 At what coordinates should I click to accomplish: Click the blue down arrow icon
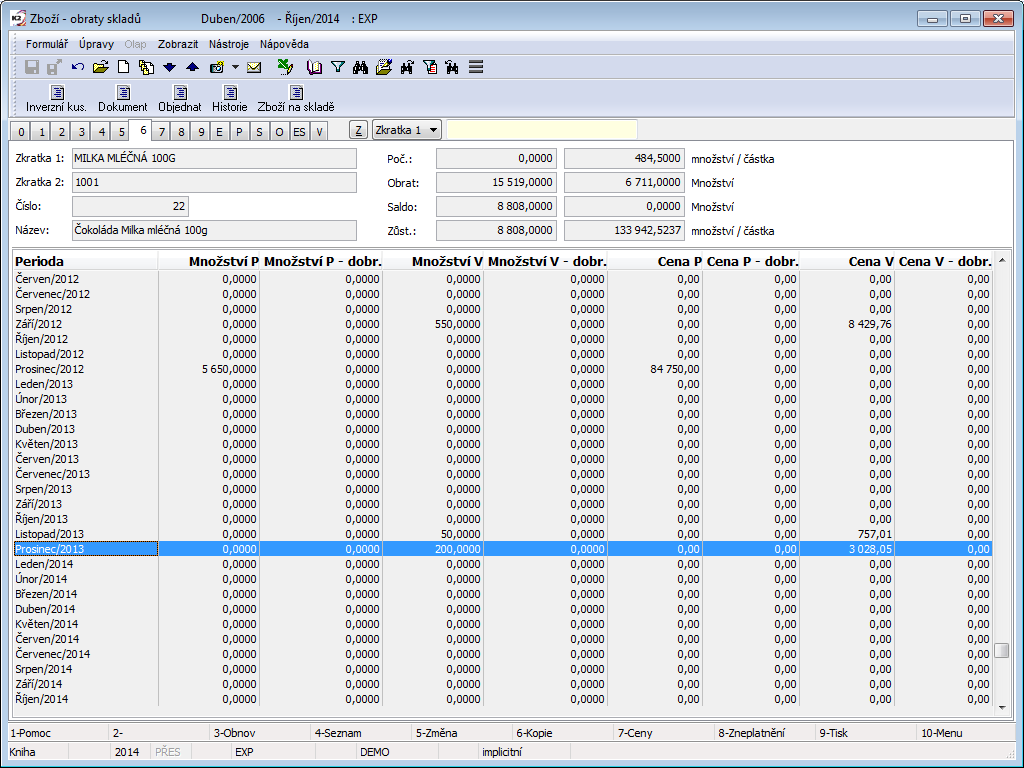click(x=169, y=68)
